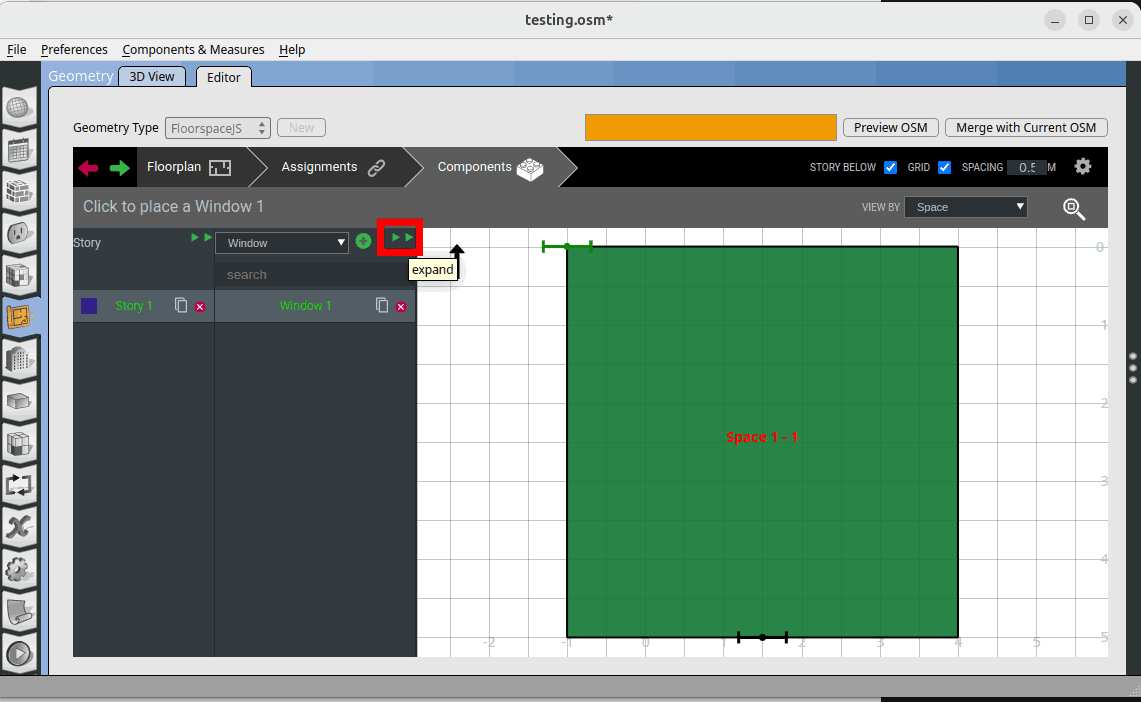
Task: Open the View By Space dropdown
Action: click(x=966, y=207)
